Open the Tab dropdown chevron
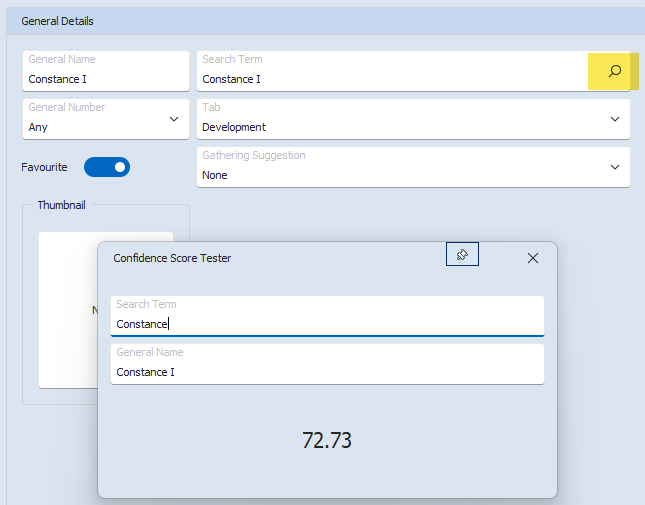 (615, 119)
